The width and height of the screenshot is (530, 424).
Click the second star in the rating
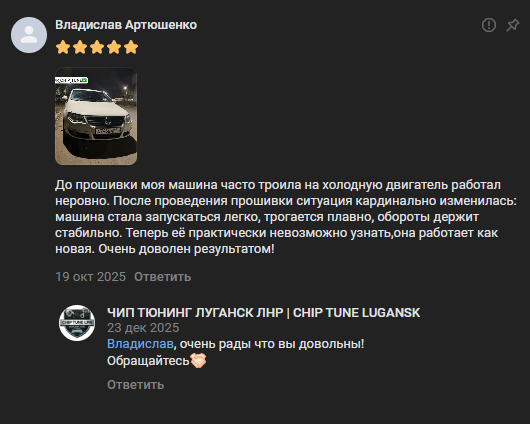80,47
